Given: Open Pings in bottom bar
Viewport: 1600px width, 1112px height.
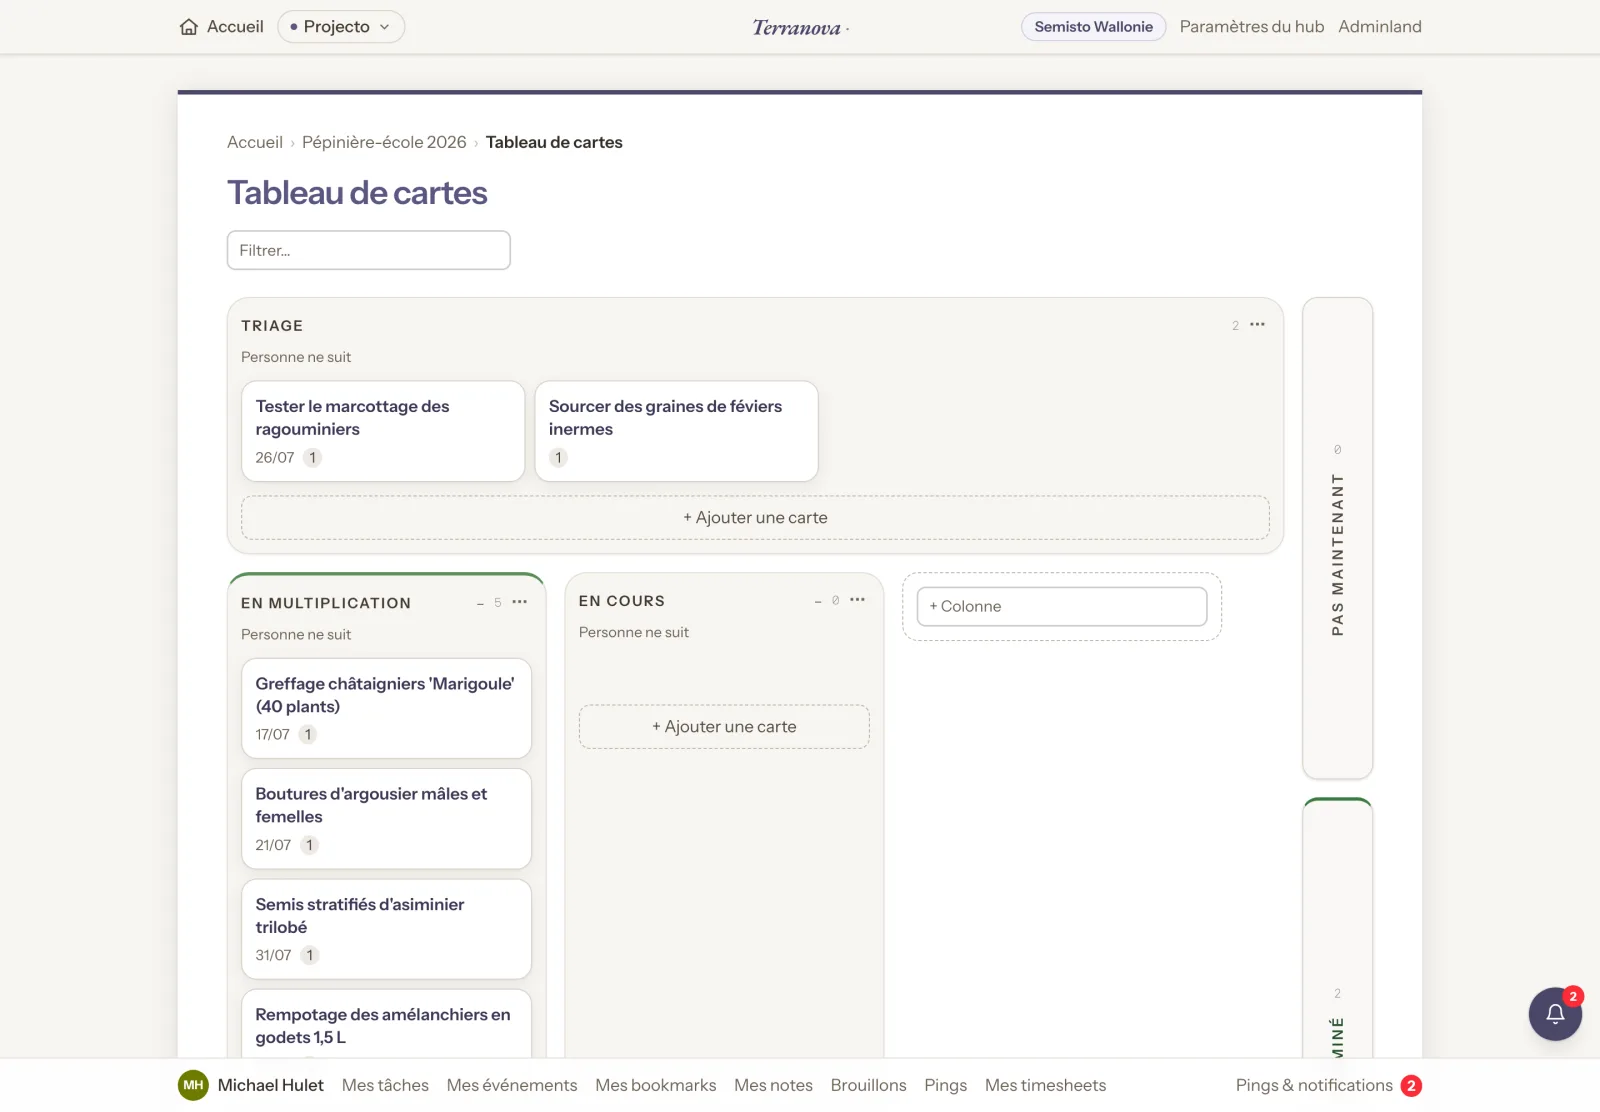Looking at the screenshot, I should pyautogui.click(x=946, y=1085).
